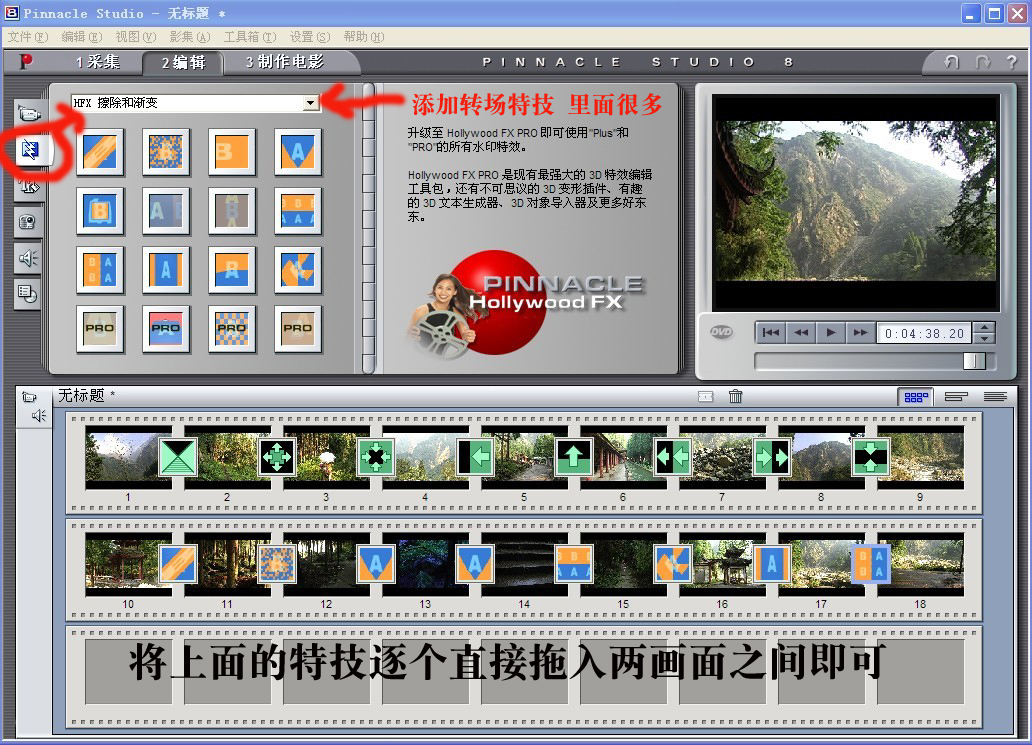Switch to the 3 制作电影 tab
This screenshot has height=745, width=1032.
click(285, 62)
